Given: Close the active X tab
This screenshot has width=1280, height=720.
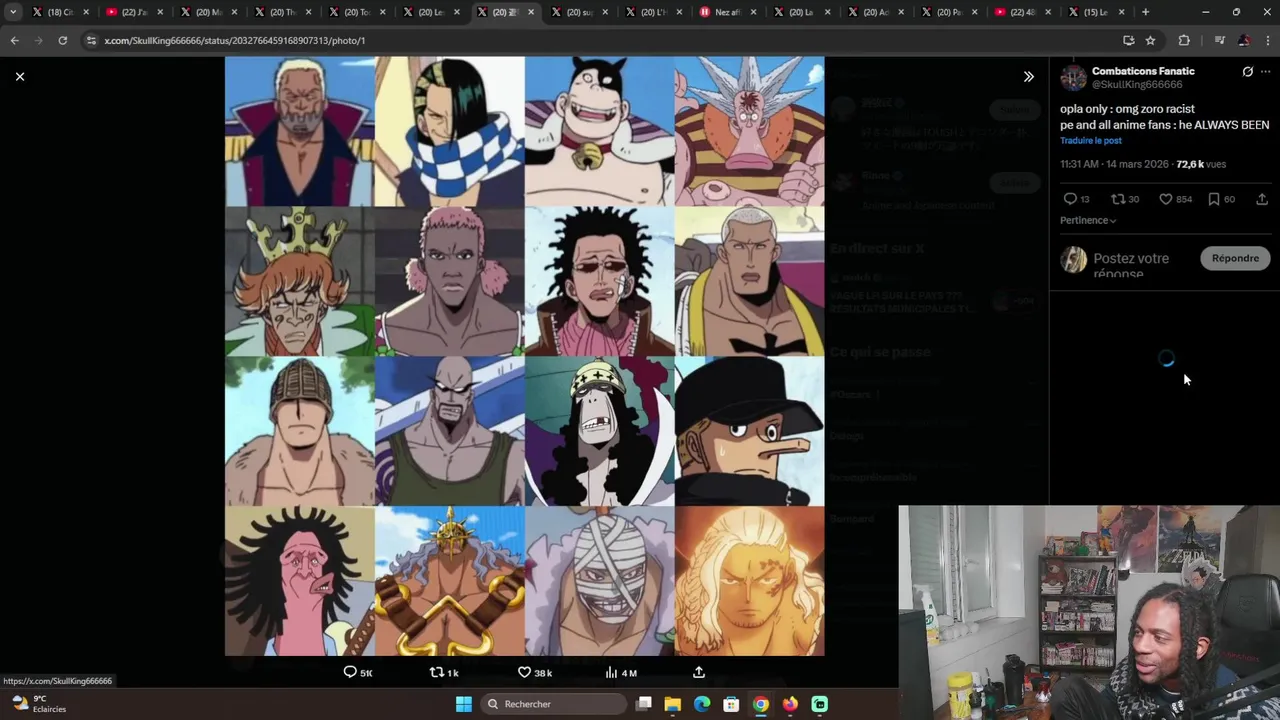Looking at the screenshot, I should pyautogui.click(x=530, y=12).
